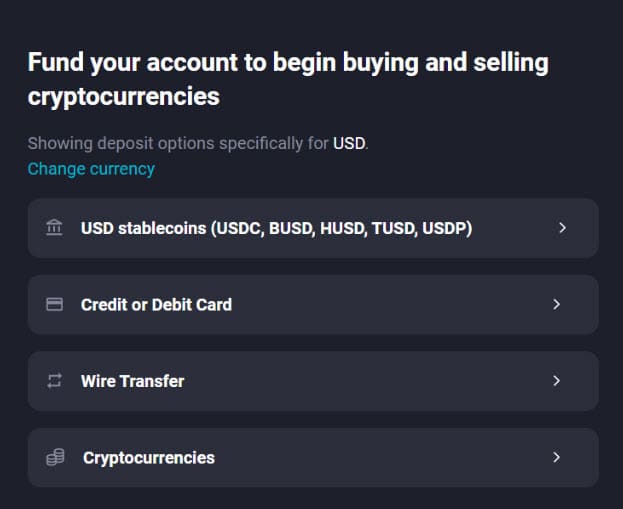Click the highlighted USD currency text

pos(350,144)
